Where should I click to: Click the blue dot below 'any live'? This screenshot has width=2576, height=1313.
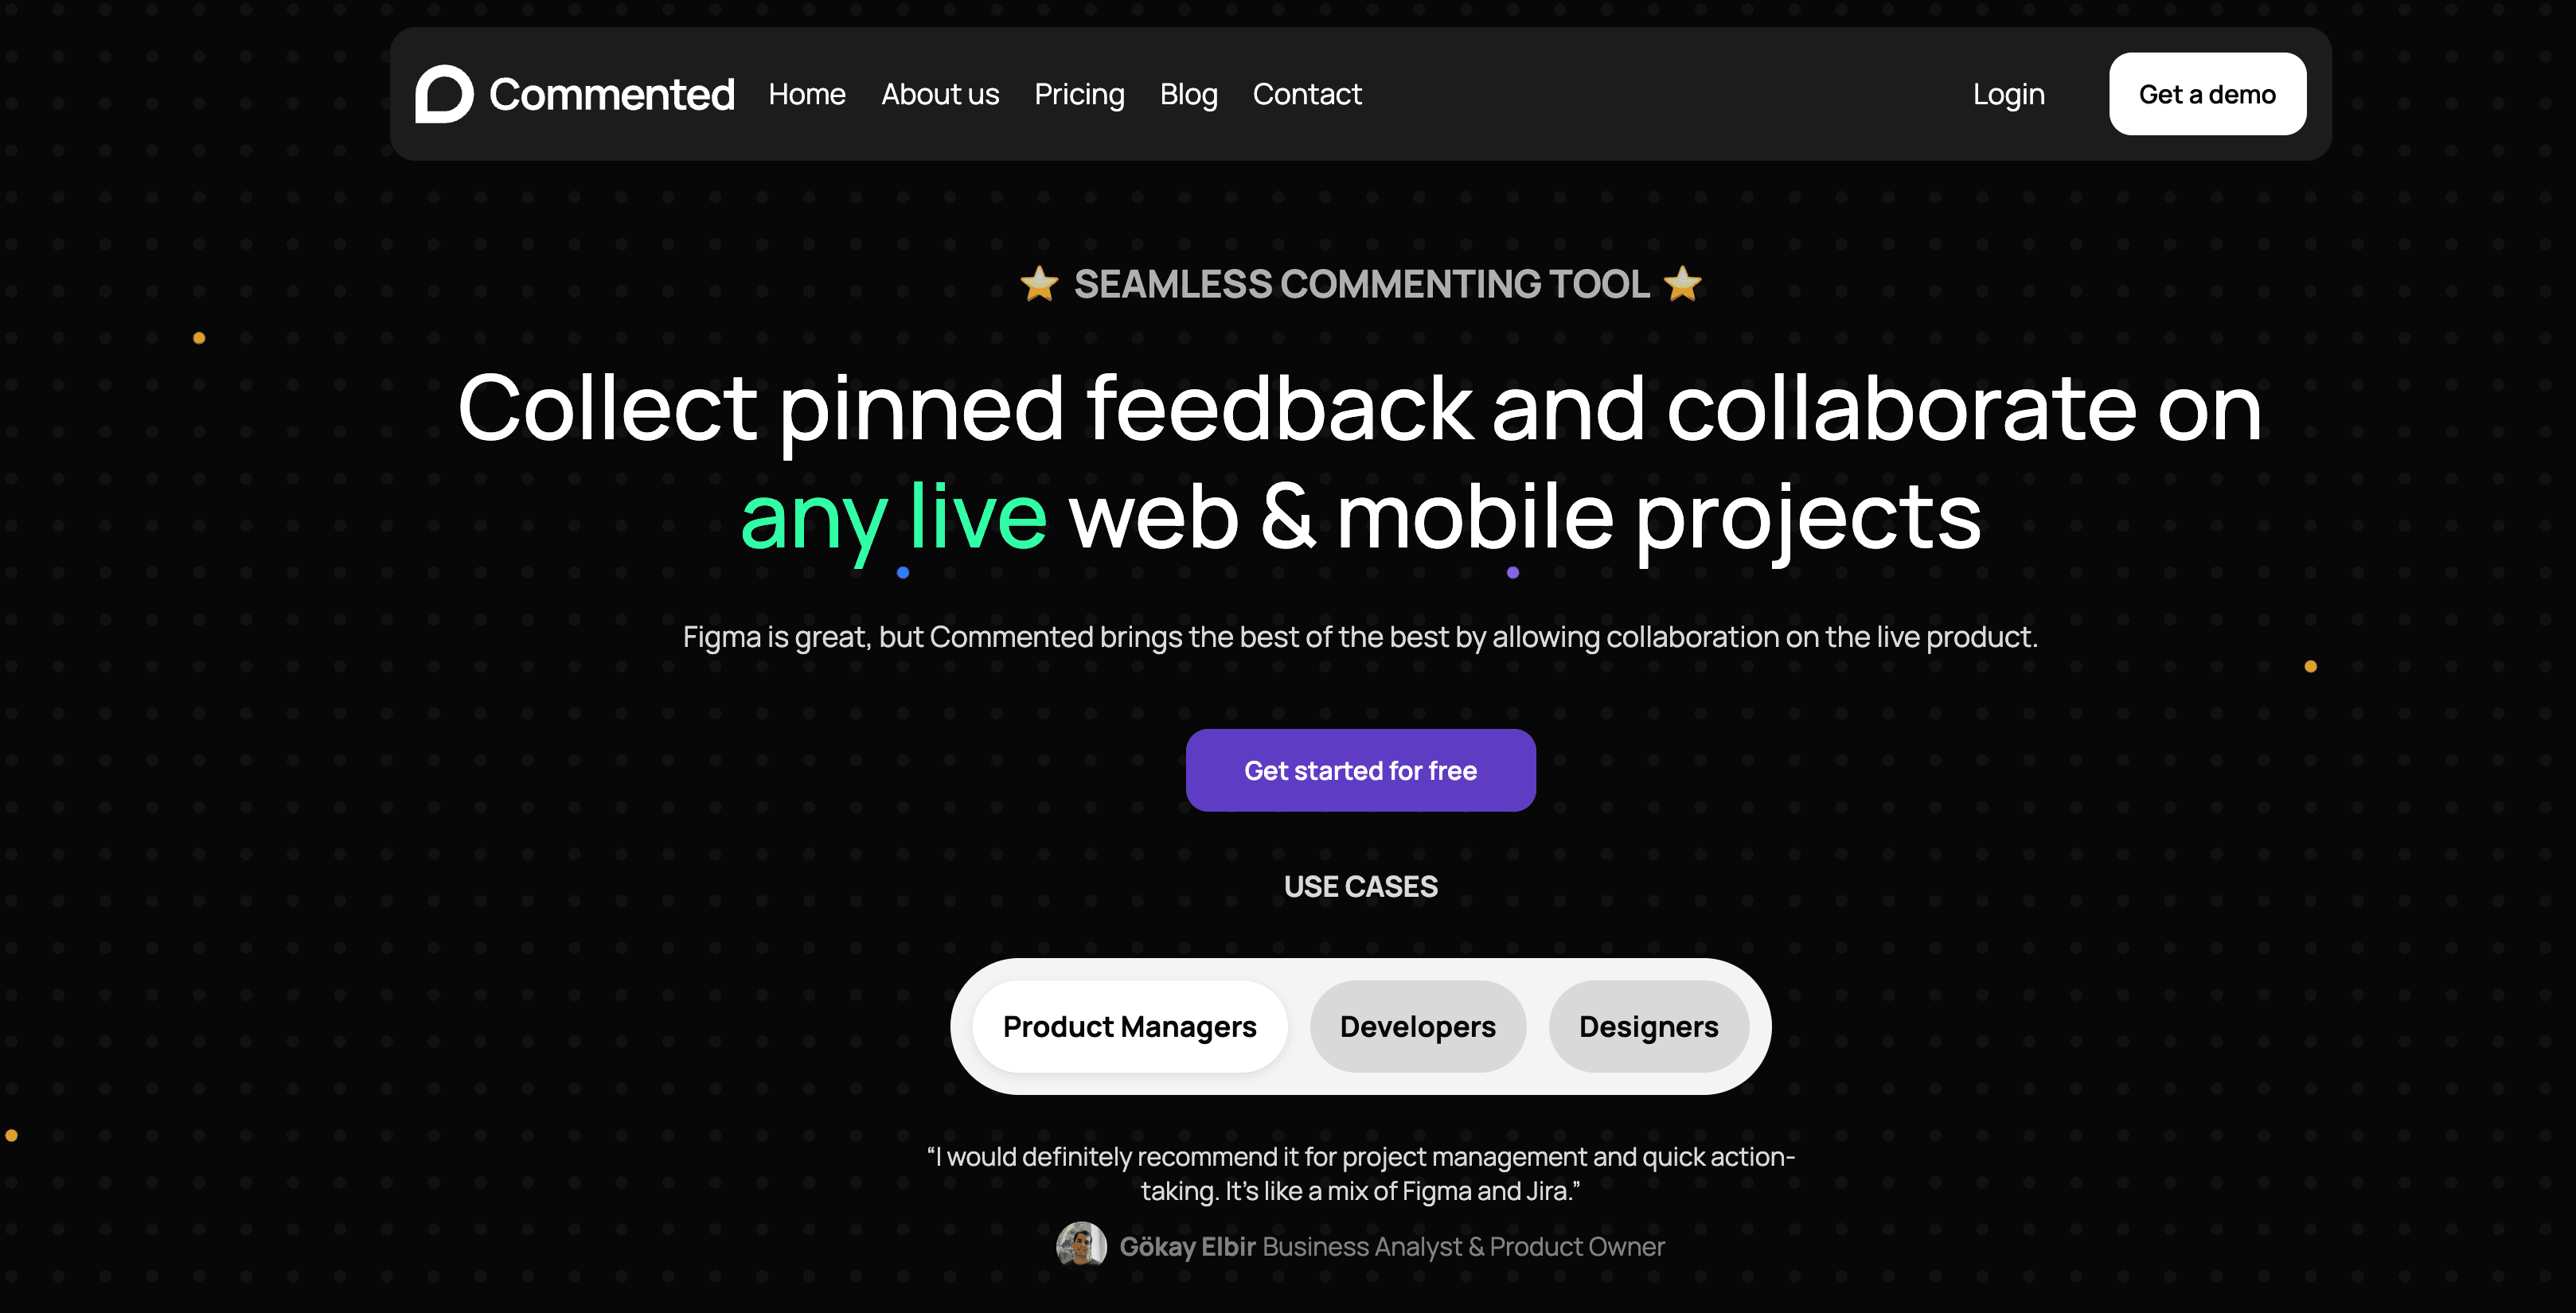(903, 573)
